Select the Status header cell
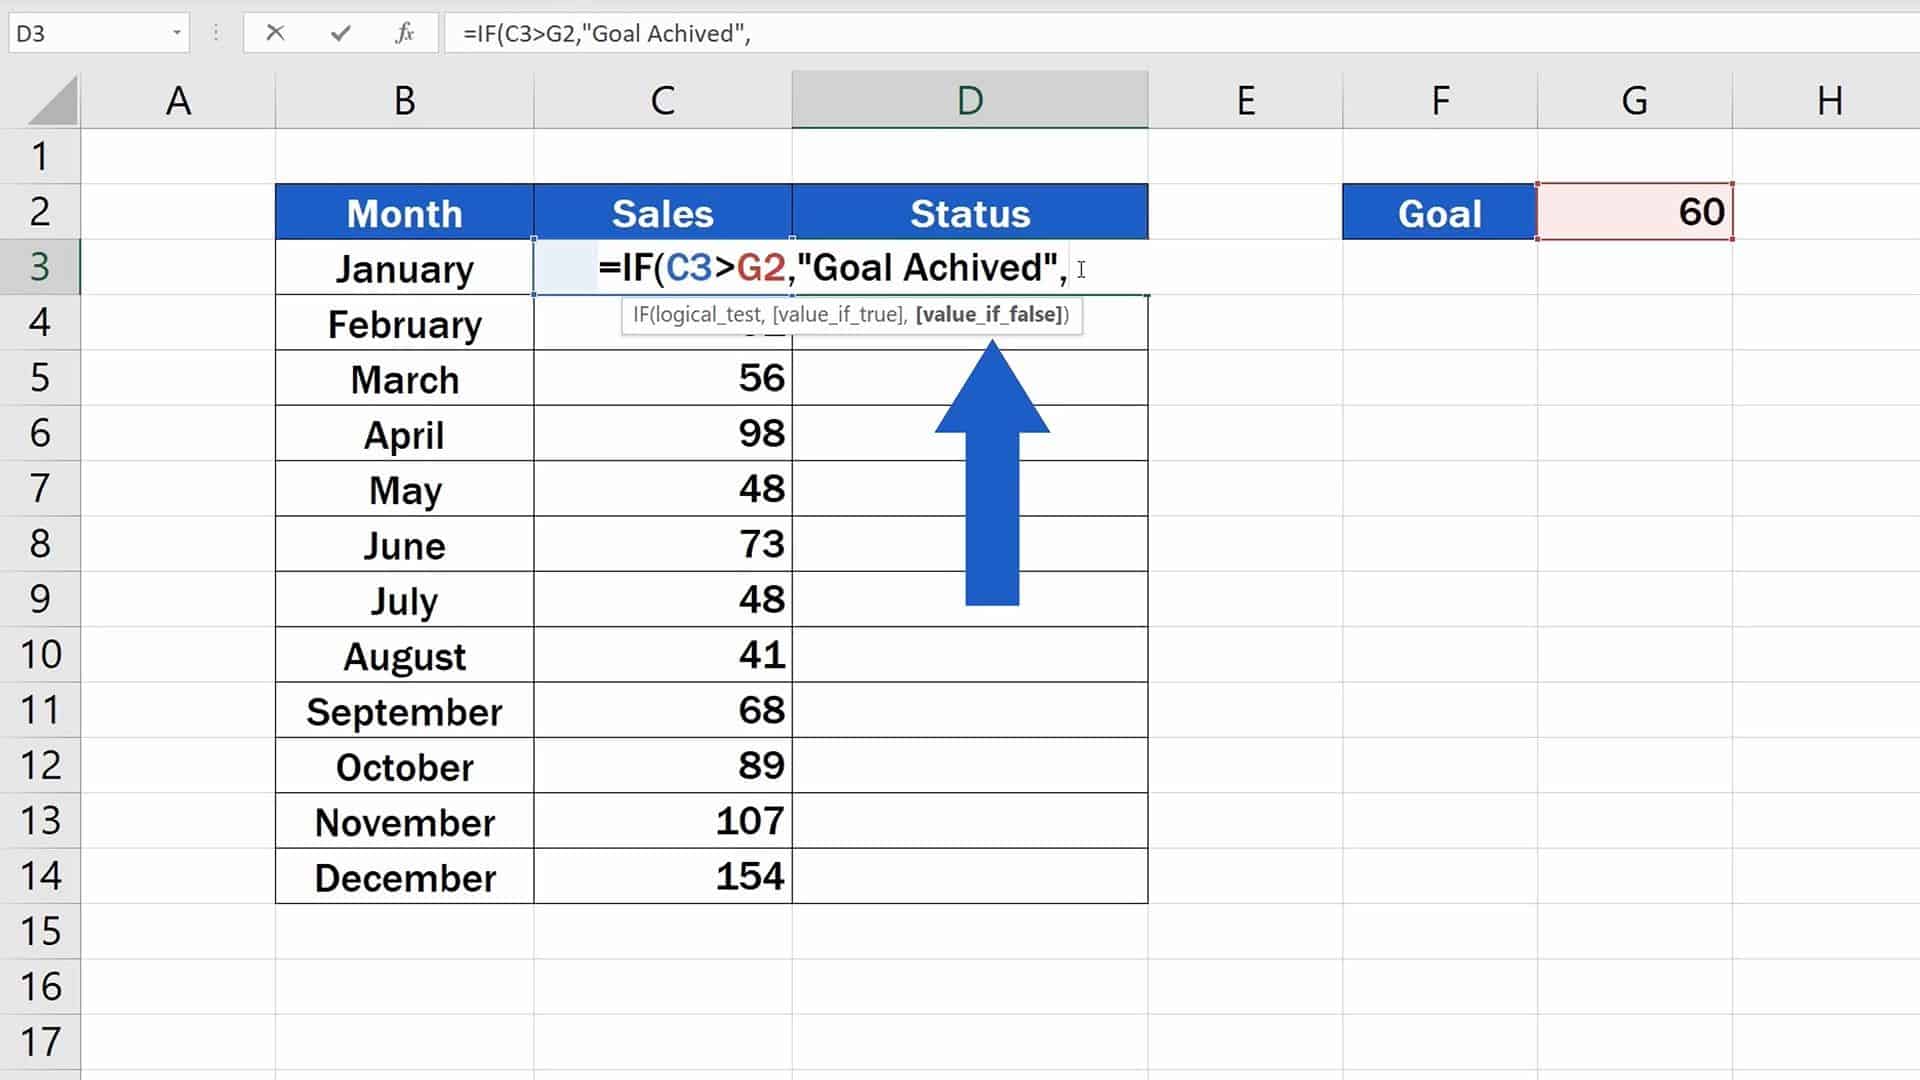The width and height of the screenshot is (1920, 1080). (968, 211)
